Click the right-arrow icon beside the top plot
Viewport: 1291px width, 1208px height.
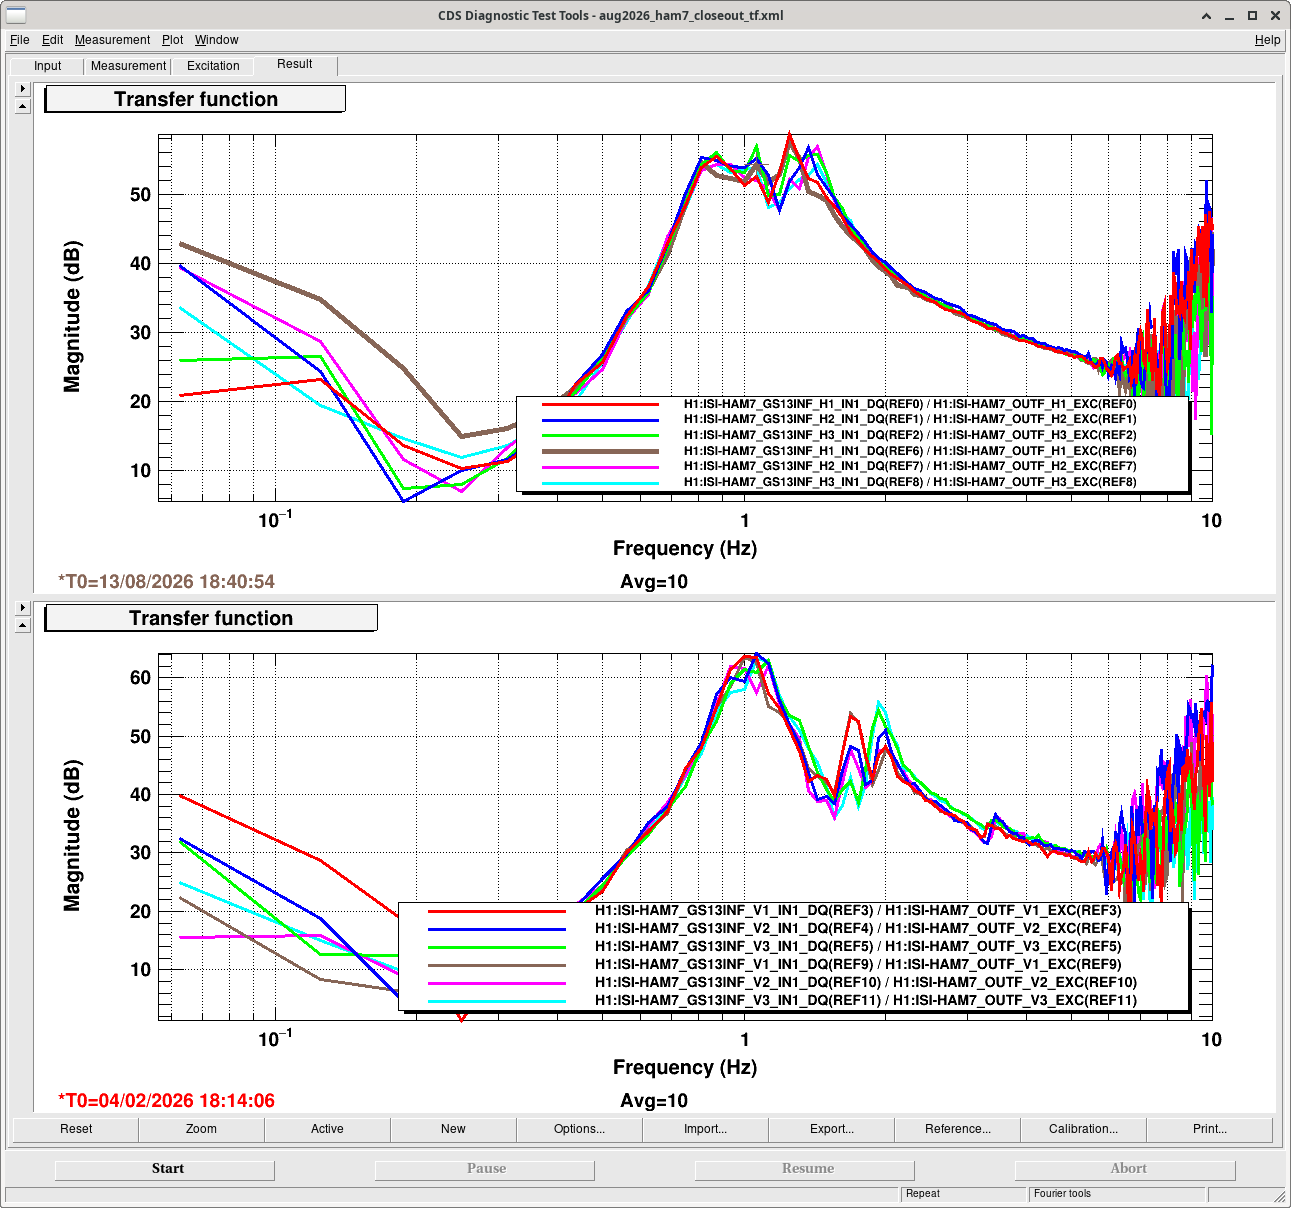(x=23, y=89)
